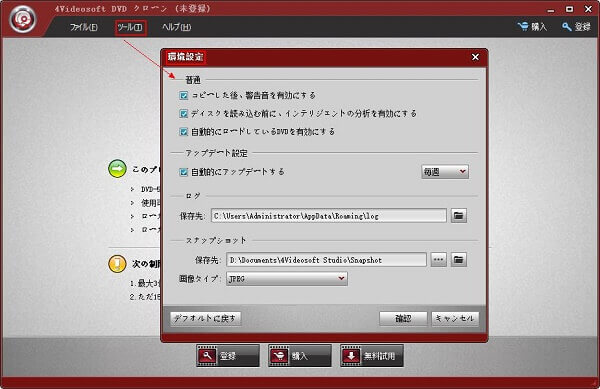
Task: Toggle the automatically load DVD checkbox
Action: tap(184, 132)
